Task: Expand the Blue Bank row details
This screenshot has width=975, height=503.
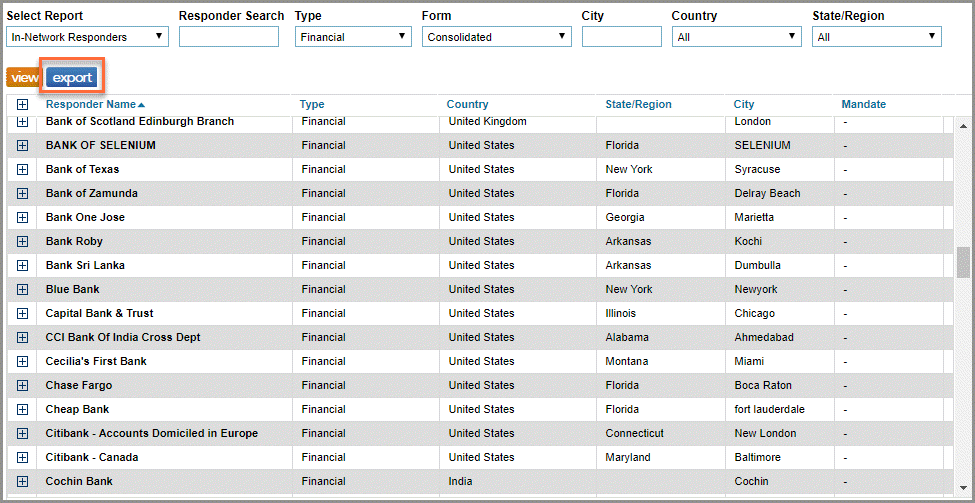Action: tap(22, 289)
